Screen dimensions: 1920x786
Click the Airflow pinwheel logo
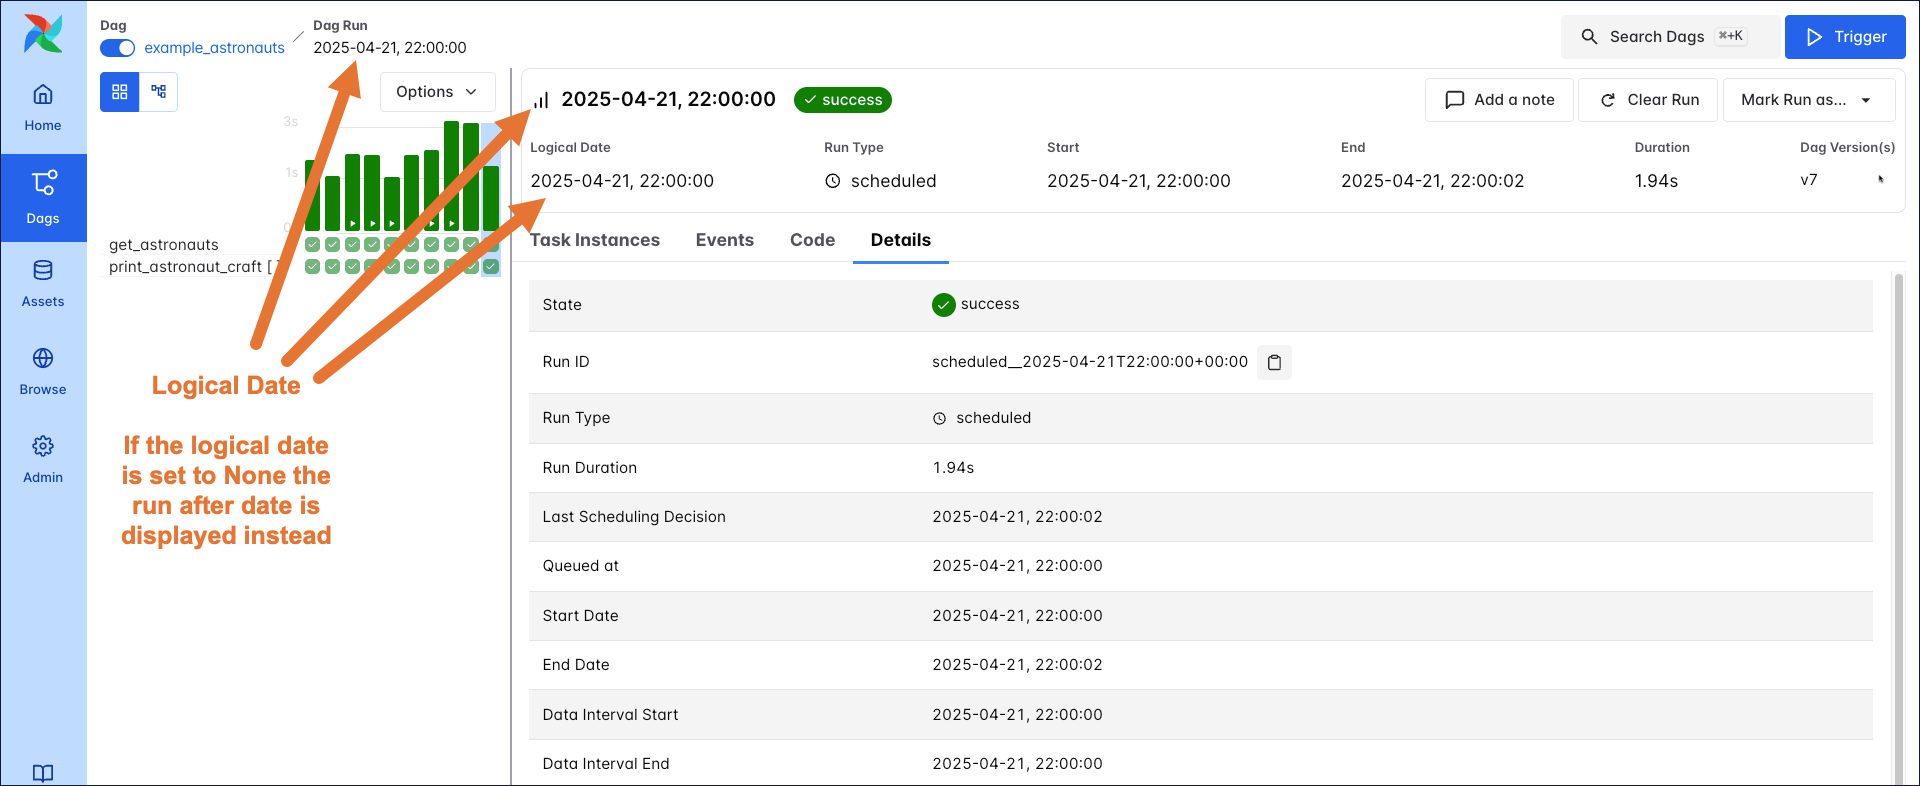[x=43, y=34]
